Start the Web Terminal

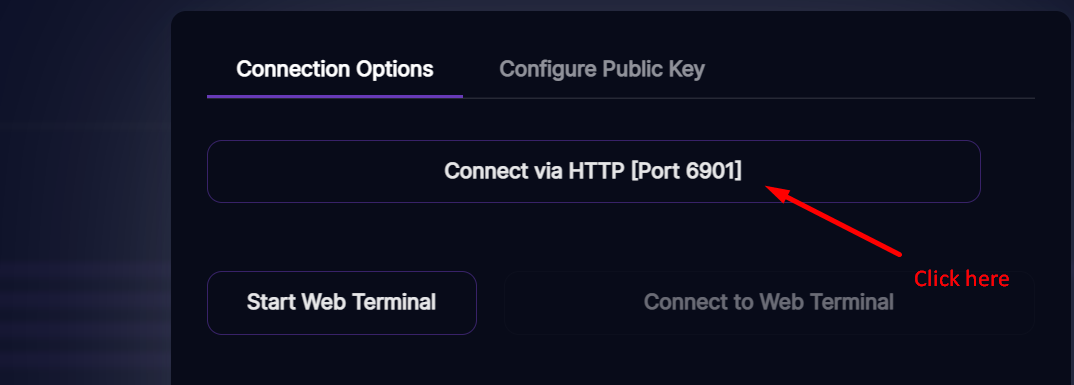[x=341, y=302]
